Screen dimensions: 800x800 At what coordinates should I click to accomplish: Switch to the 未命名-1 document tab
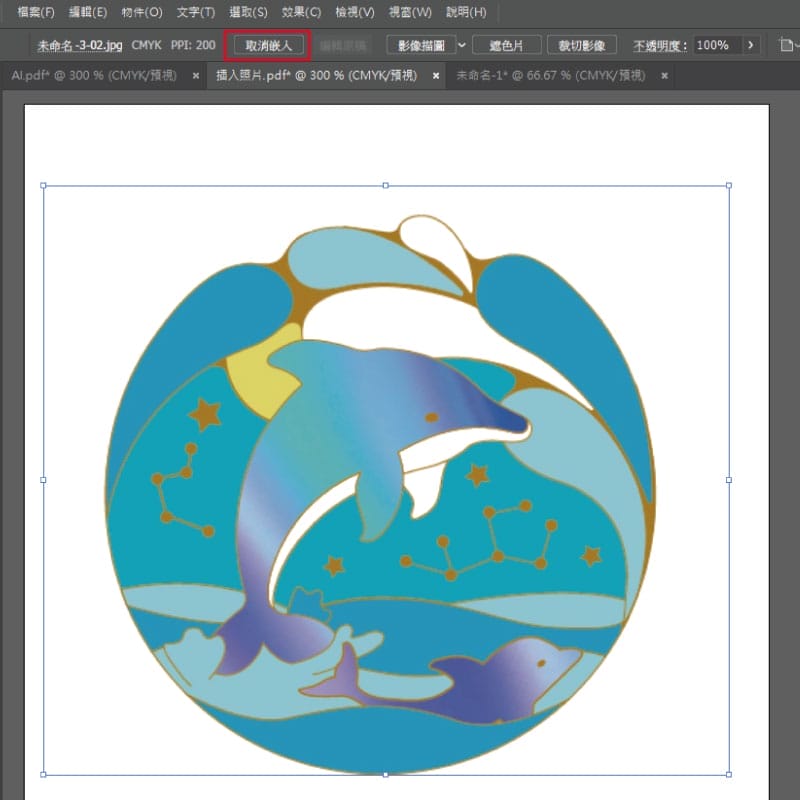[551, 76]
